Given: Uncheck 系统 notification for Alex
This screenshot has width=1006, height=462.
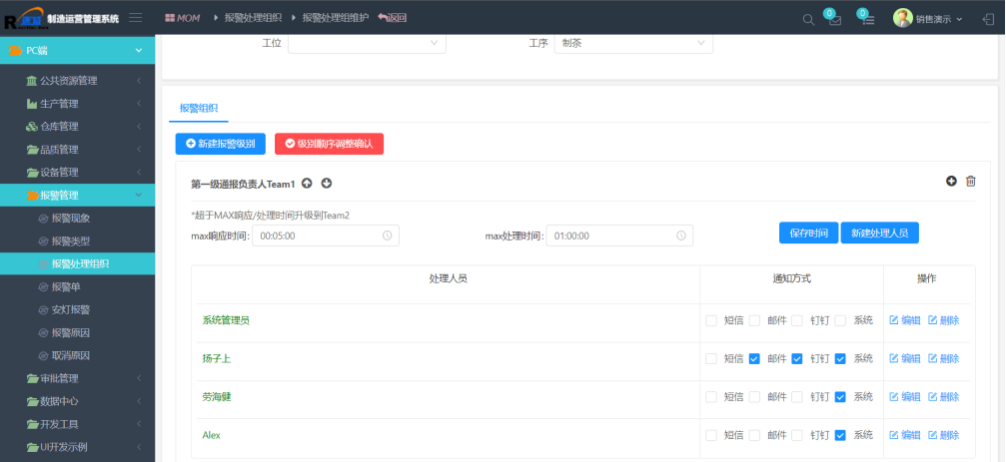Looking at the screenshot, I should click(x=840, y=435).
